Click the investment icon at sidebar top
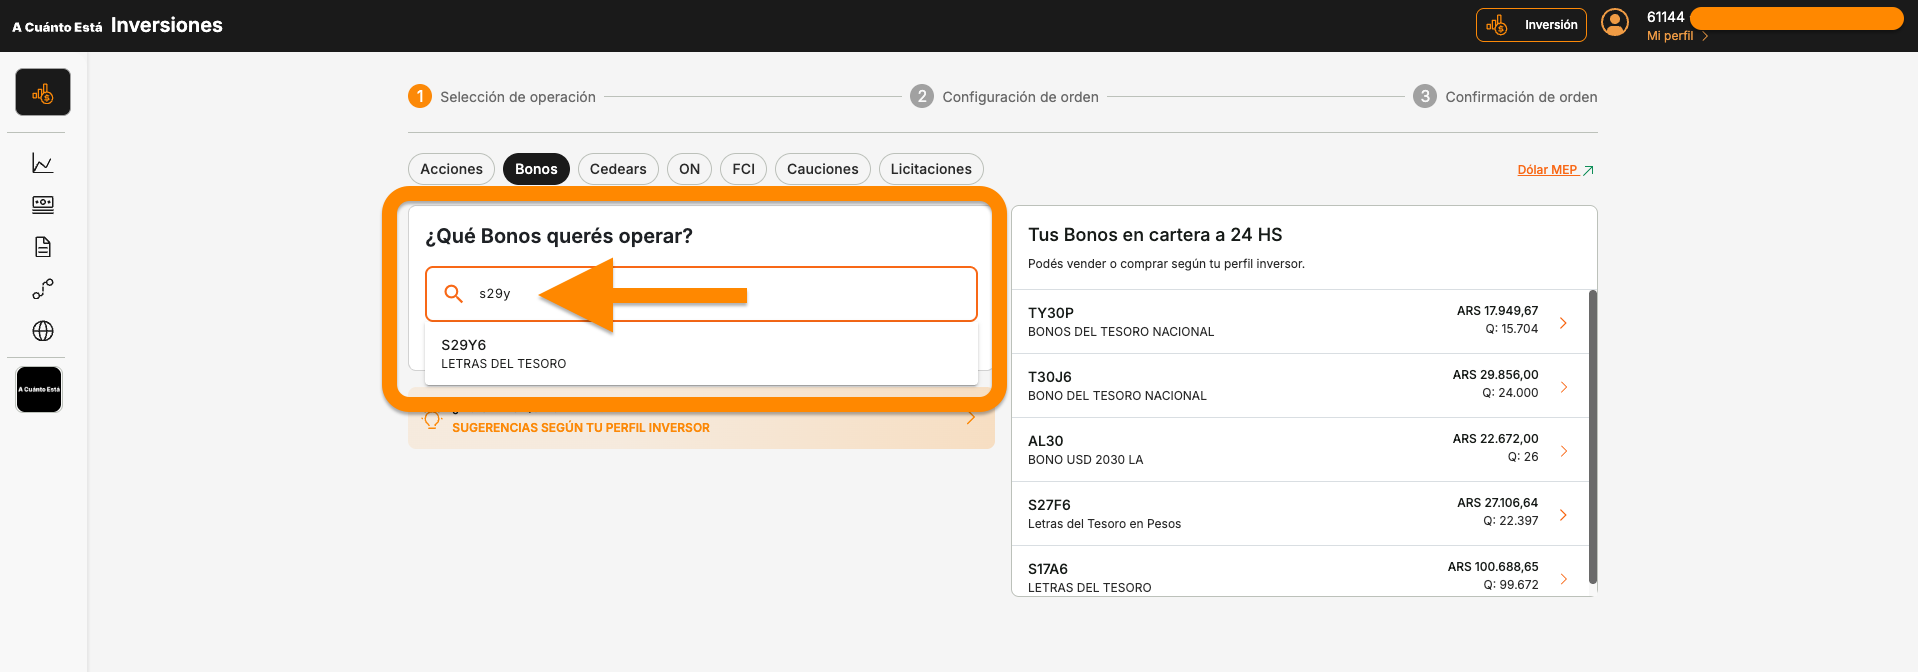This screenshot has width=1918, height=672. [42, 93]
